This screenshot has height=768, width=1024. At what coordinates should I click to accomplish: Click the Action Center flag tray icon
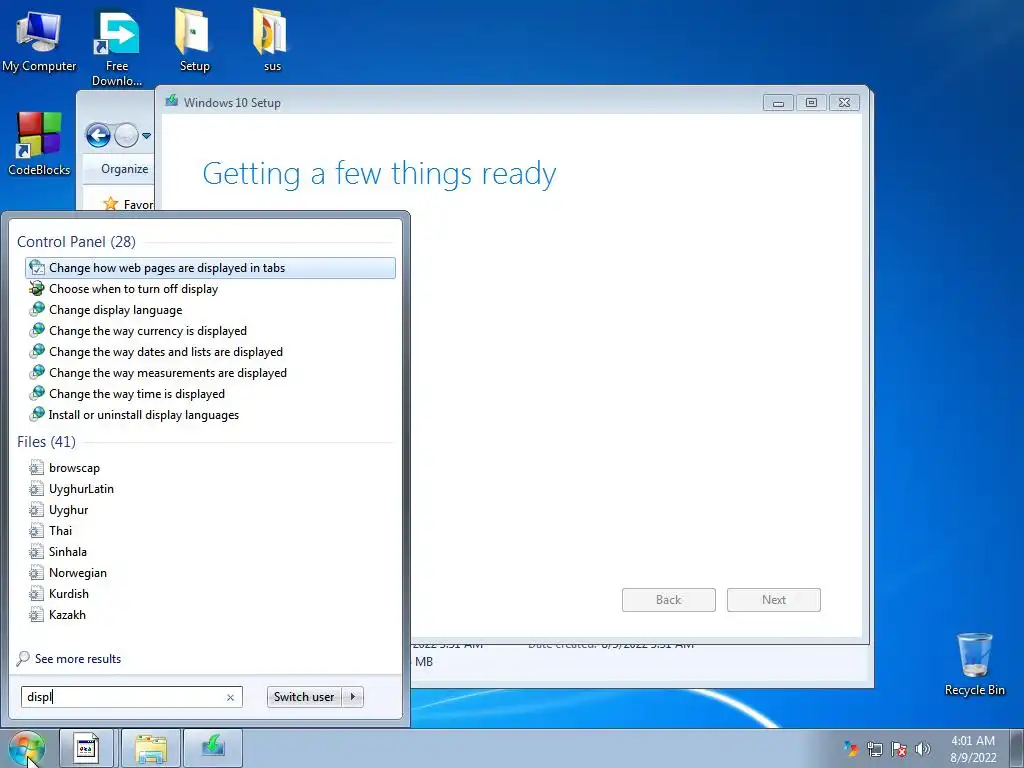click(x=899, y=749)
